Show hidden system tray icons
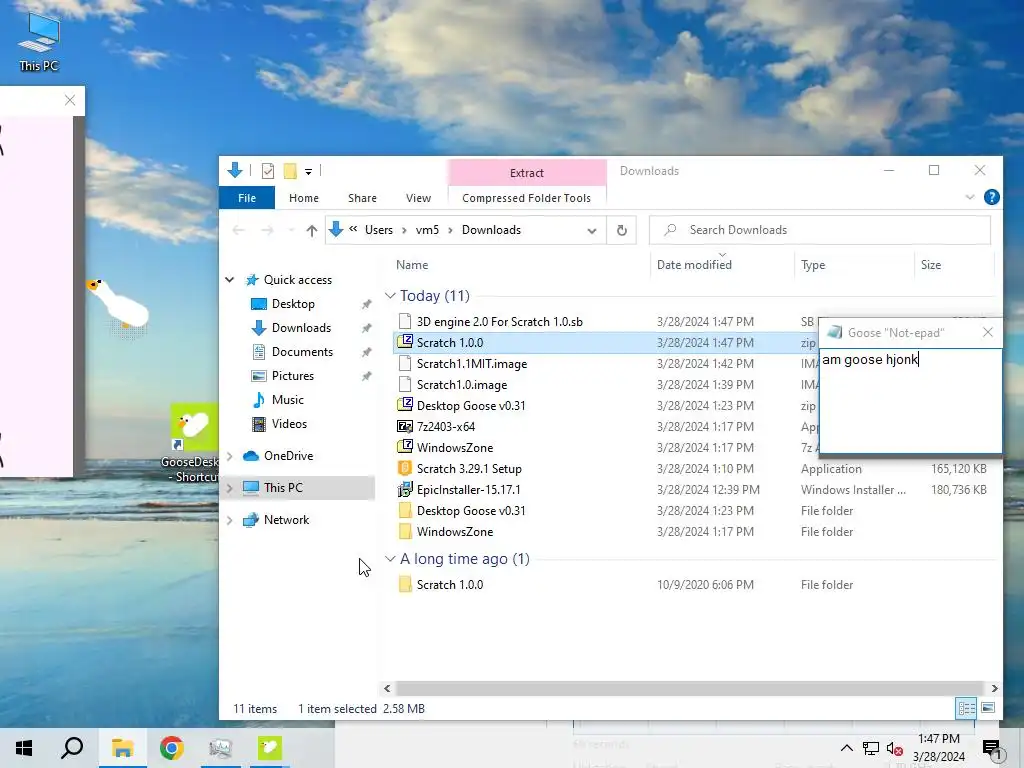1024x768 pixels. coord(846,748)
